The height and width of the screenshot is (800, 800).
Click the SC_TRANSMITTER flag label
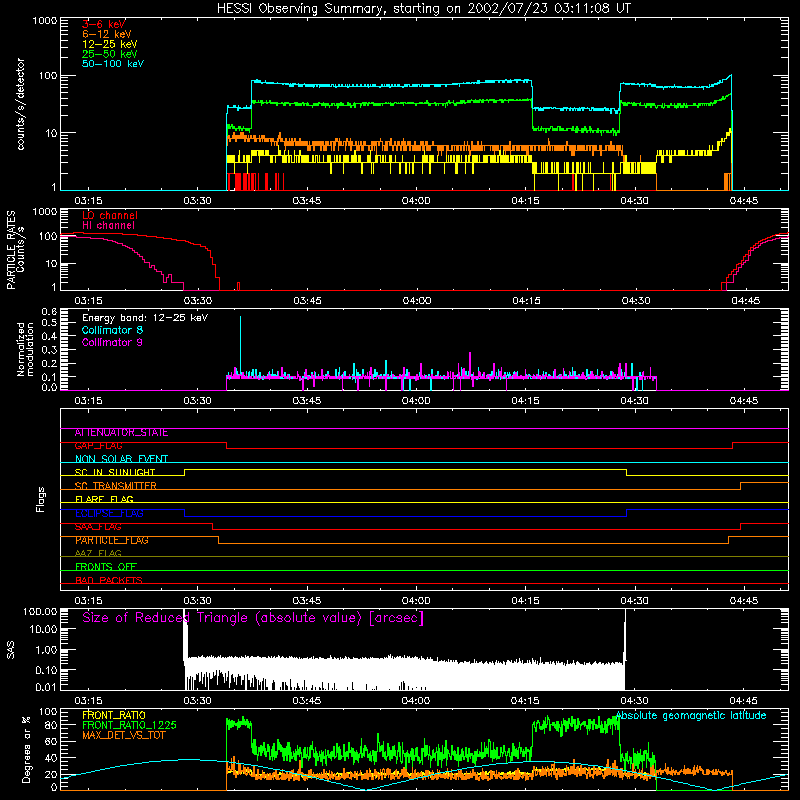click(115, 486)
